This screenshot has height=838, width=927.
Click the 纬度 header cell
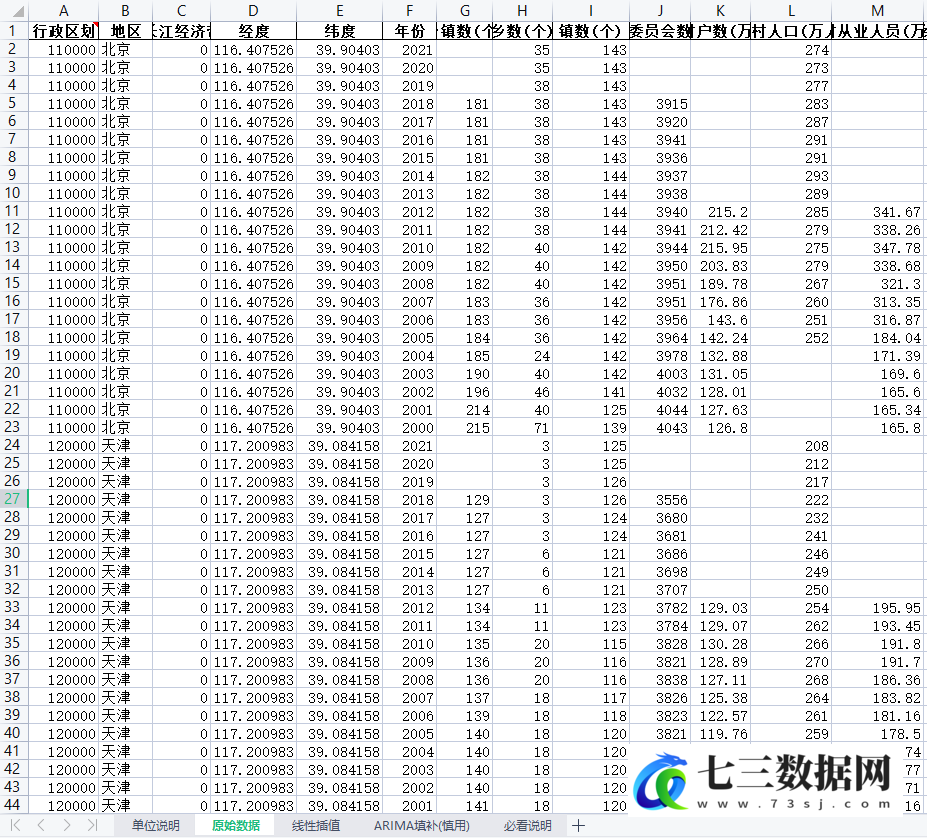click(x=339, y=31)
